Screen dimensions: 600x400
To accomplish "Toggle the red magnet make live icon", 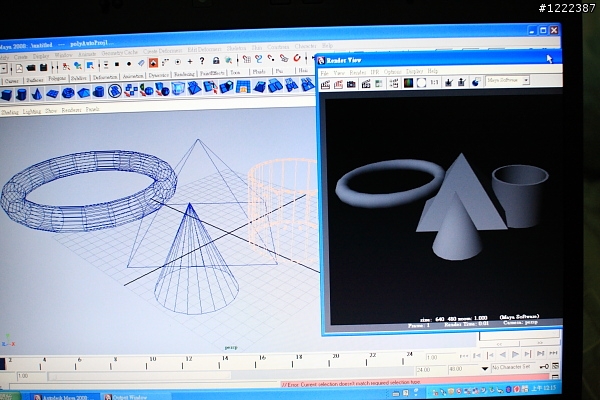I will coord(297,58).
